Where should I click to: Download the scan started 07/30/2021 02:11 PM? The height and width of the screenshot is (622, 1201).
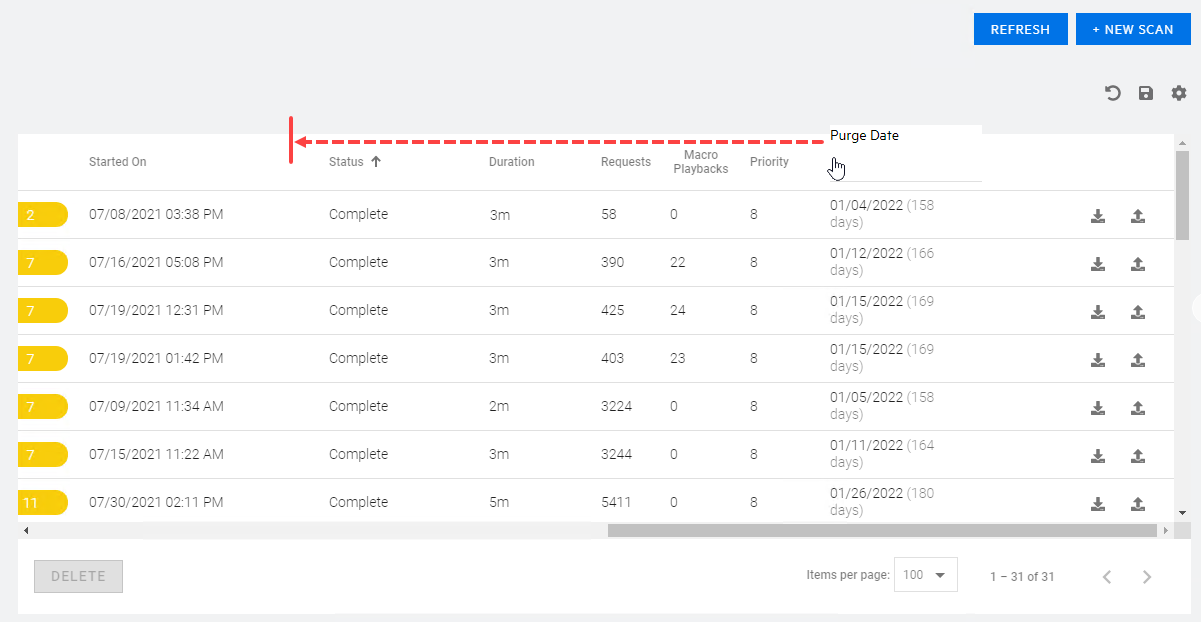(x=1098, y=503)
